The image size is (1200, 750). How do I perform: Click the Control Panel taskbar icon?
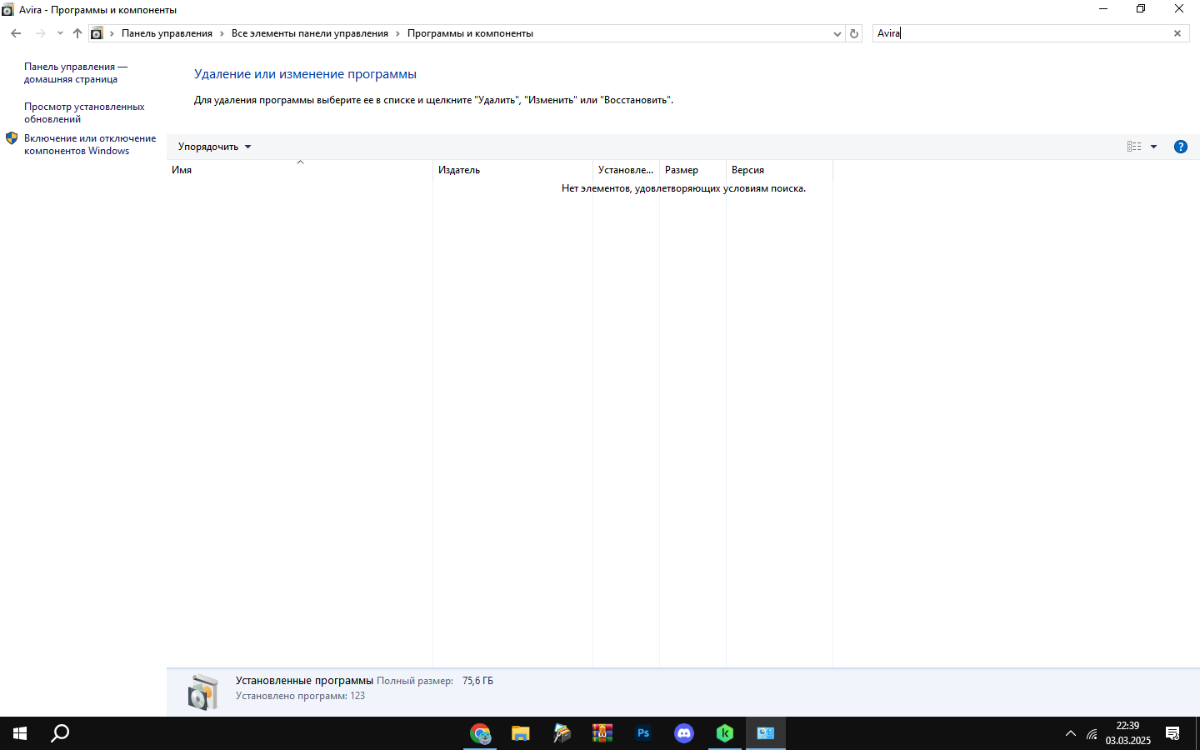coord(765,733)
